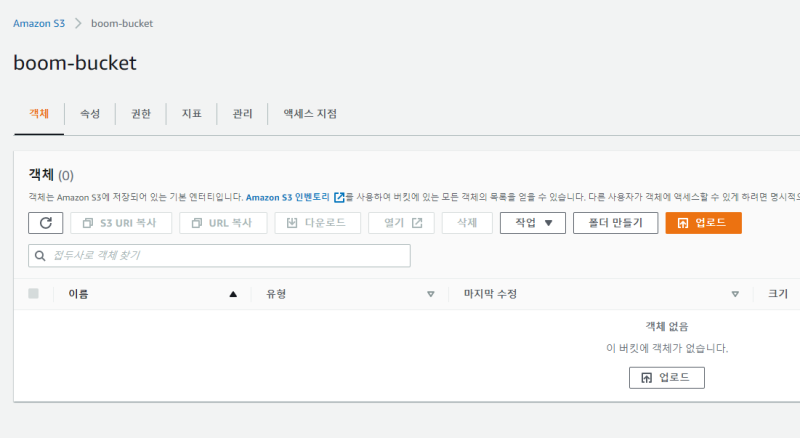This screenshot has height=438, width=800.
Task: Click the 삭제 delete button
Action: click(467, 223)
